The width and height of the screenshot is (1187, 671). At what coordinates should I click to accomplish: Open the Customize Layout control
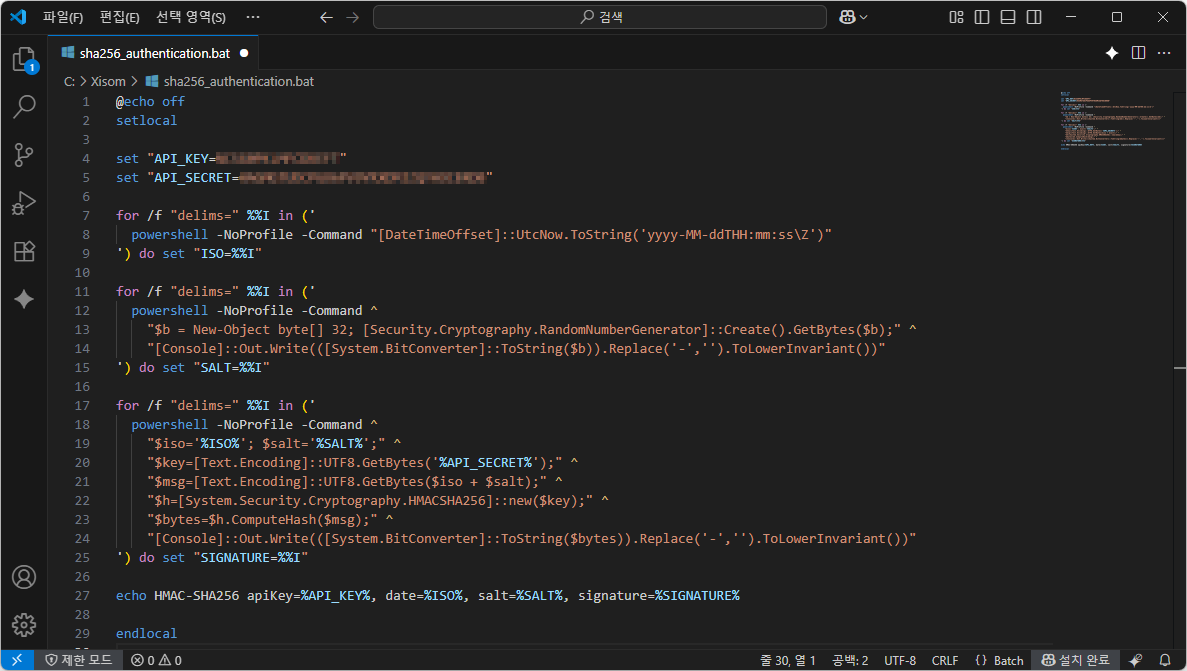point(956,17)
